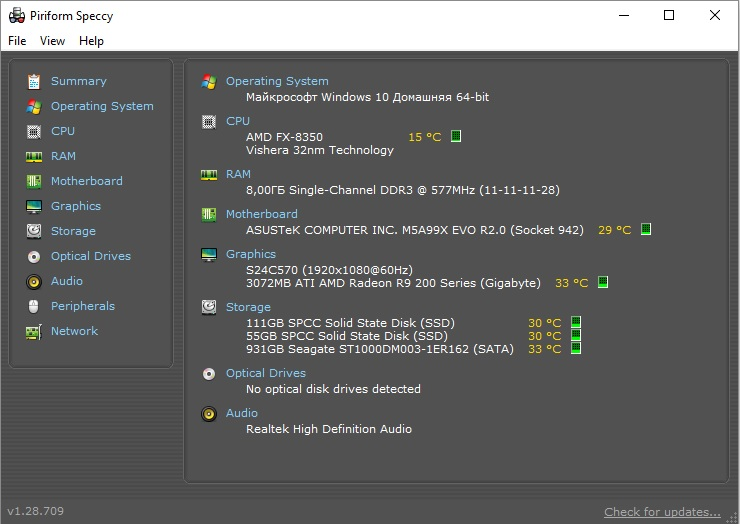Click the Check for updates link
This screenshot has height=524, width=740.
(x=662, y=512)
